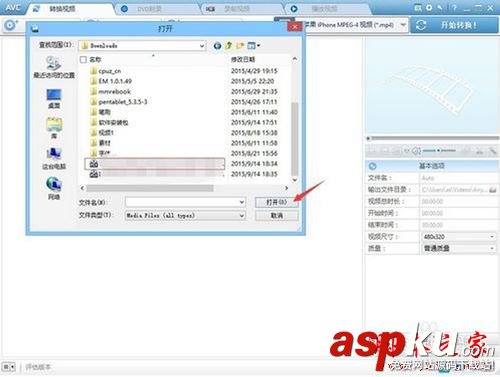Switch to the play video tab

(x=328, y=9)
